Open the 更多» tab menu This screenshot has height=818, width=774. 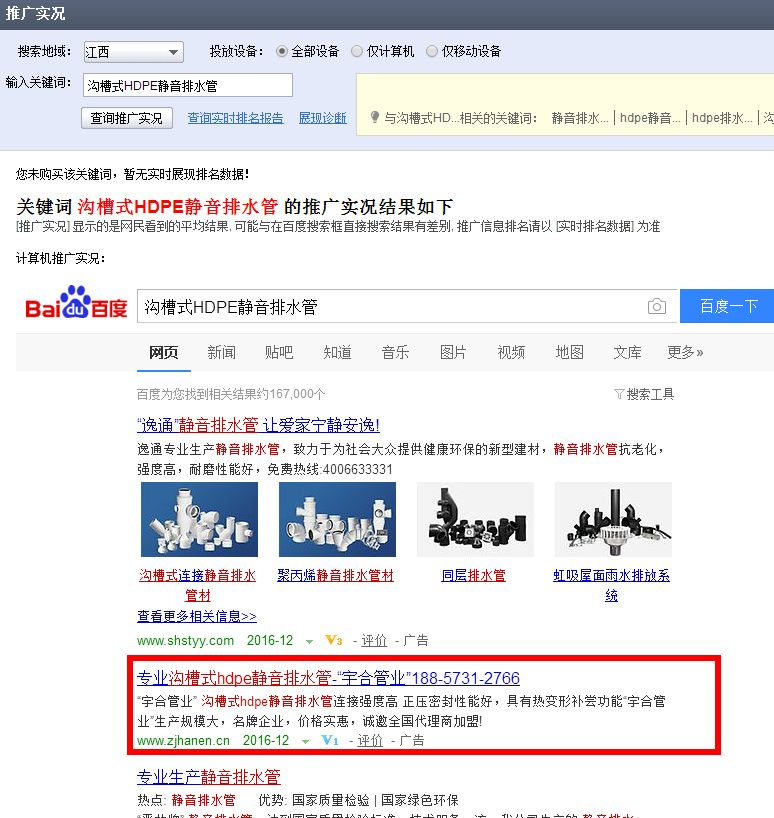(685, 353)
